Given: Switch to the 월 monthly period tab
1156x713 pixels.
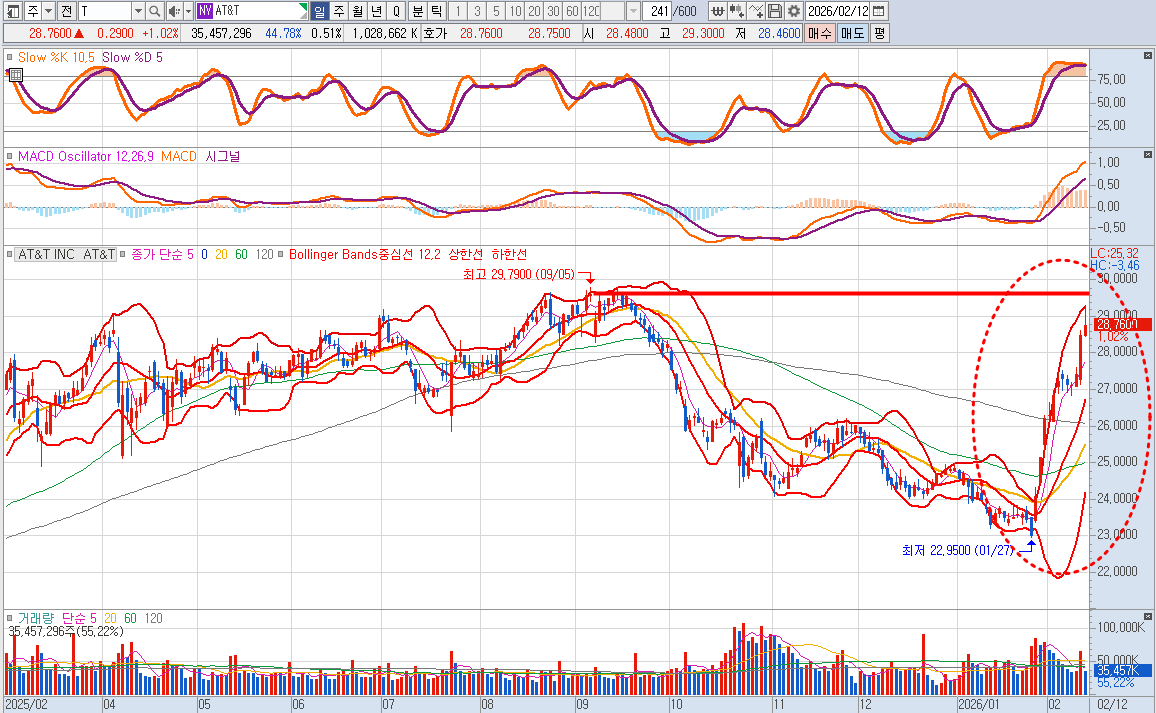Looking at the screenshot, I should coord(357,11).
